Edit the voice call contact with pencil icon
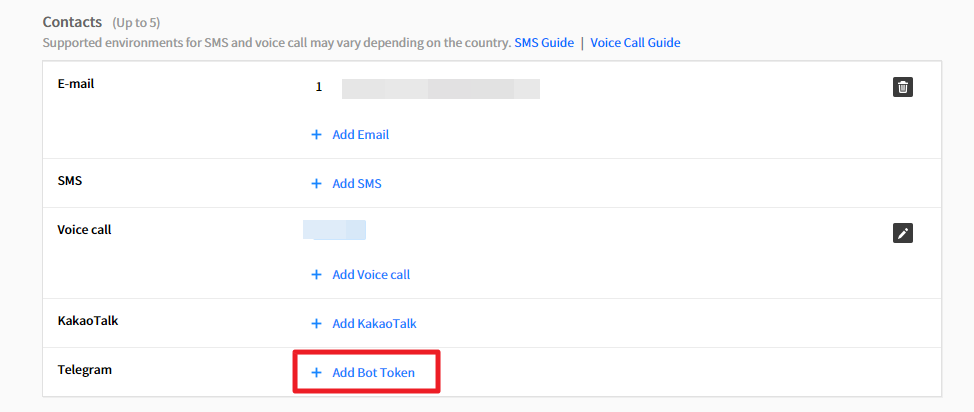This screenshot has width=974, height=412. pos(903,233)
